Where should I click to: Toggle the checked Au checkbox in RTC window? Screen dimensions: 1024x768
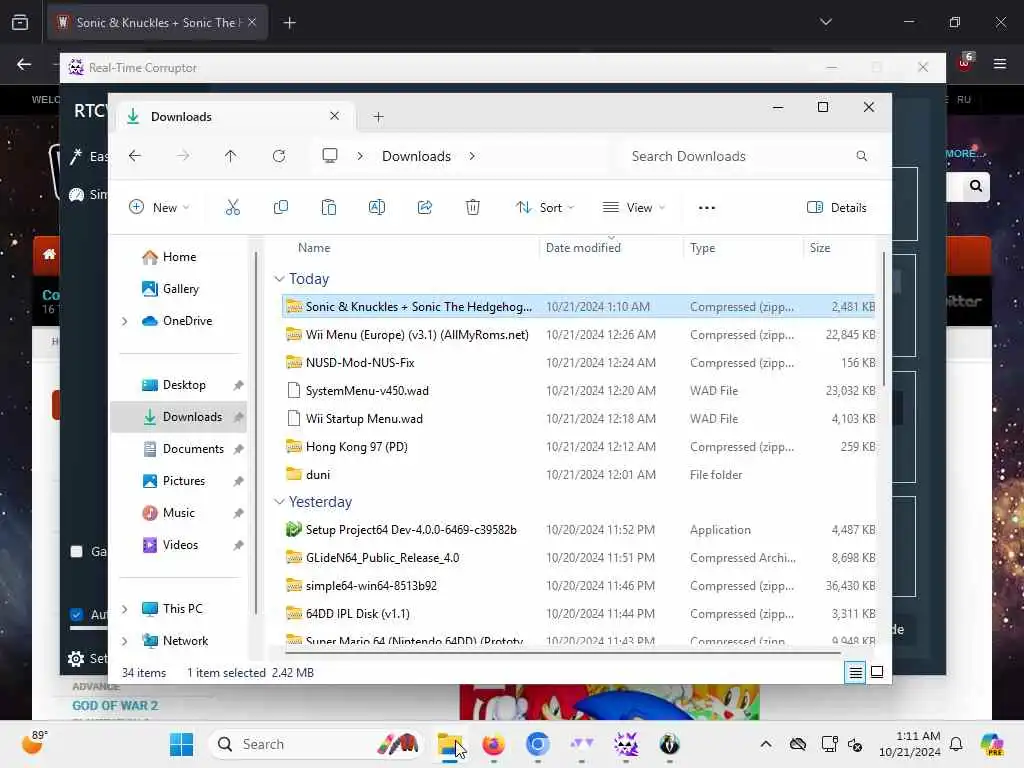point(76,615)
